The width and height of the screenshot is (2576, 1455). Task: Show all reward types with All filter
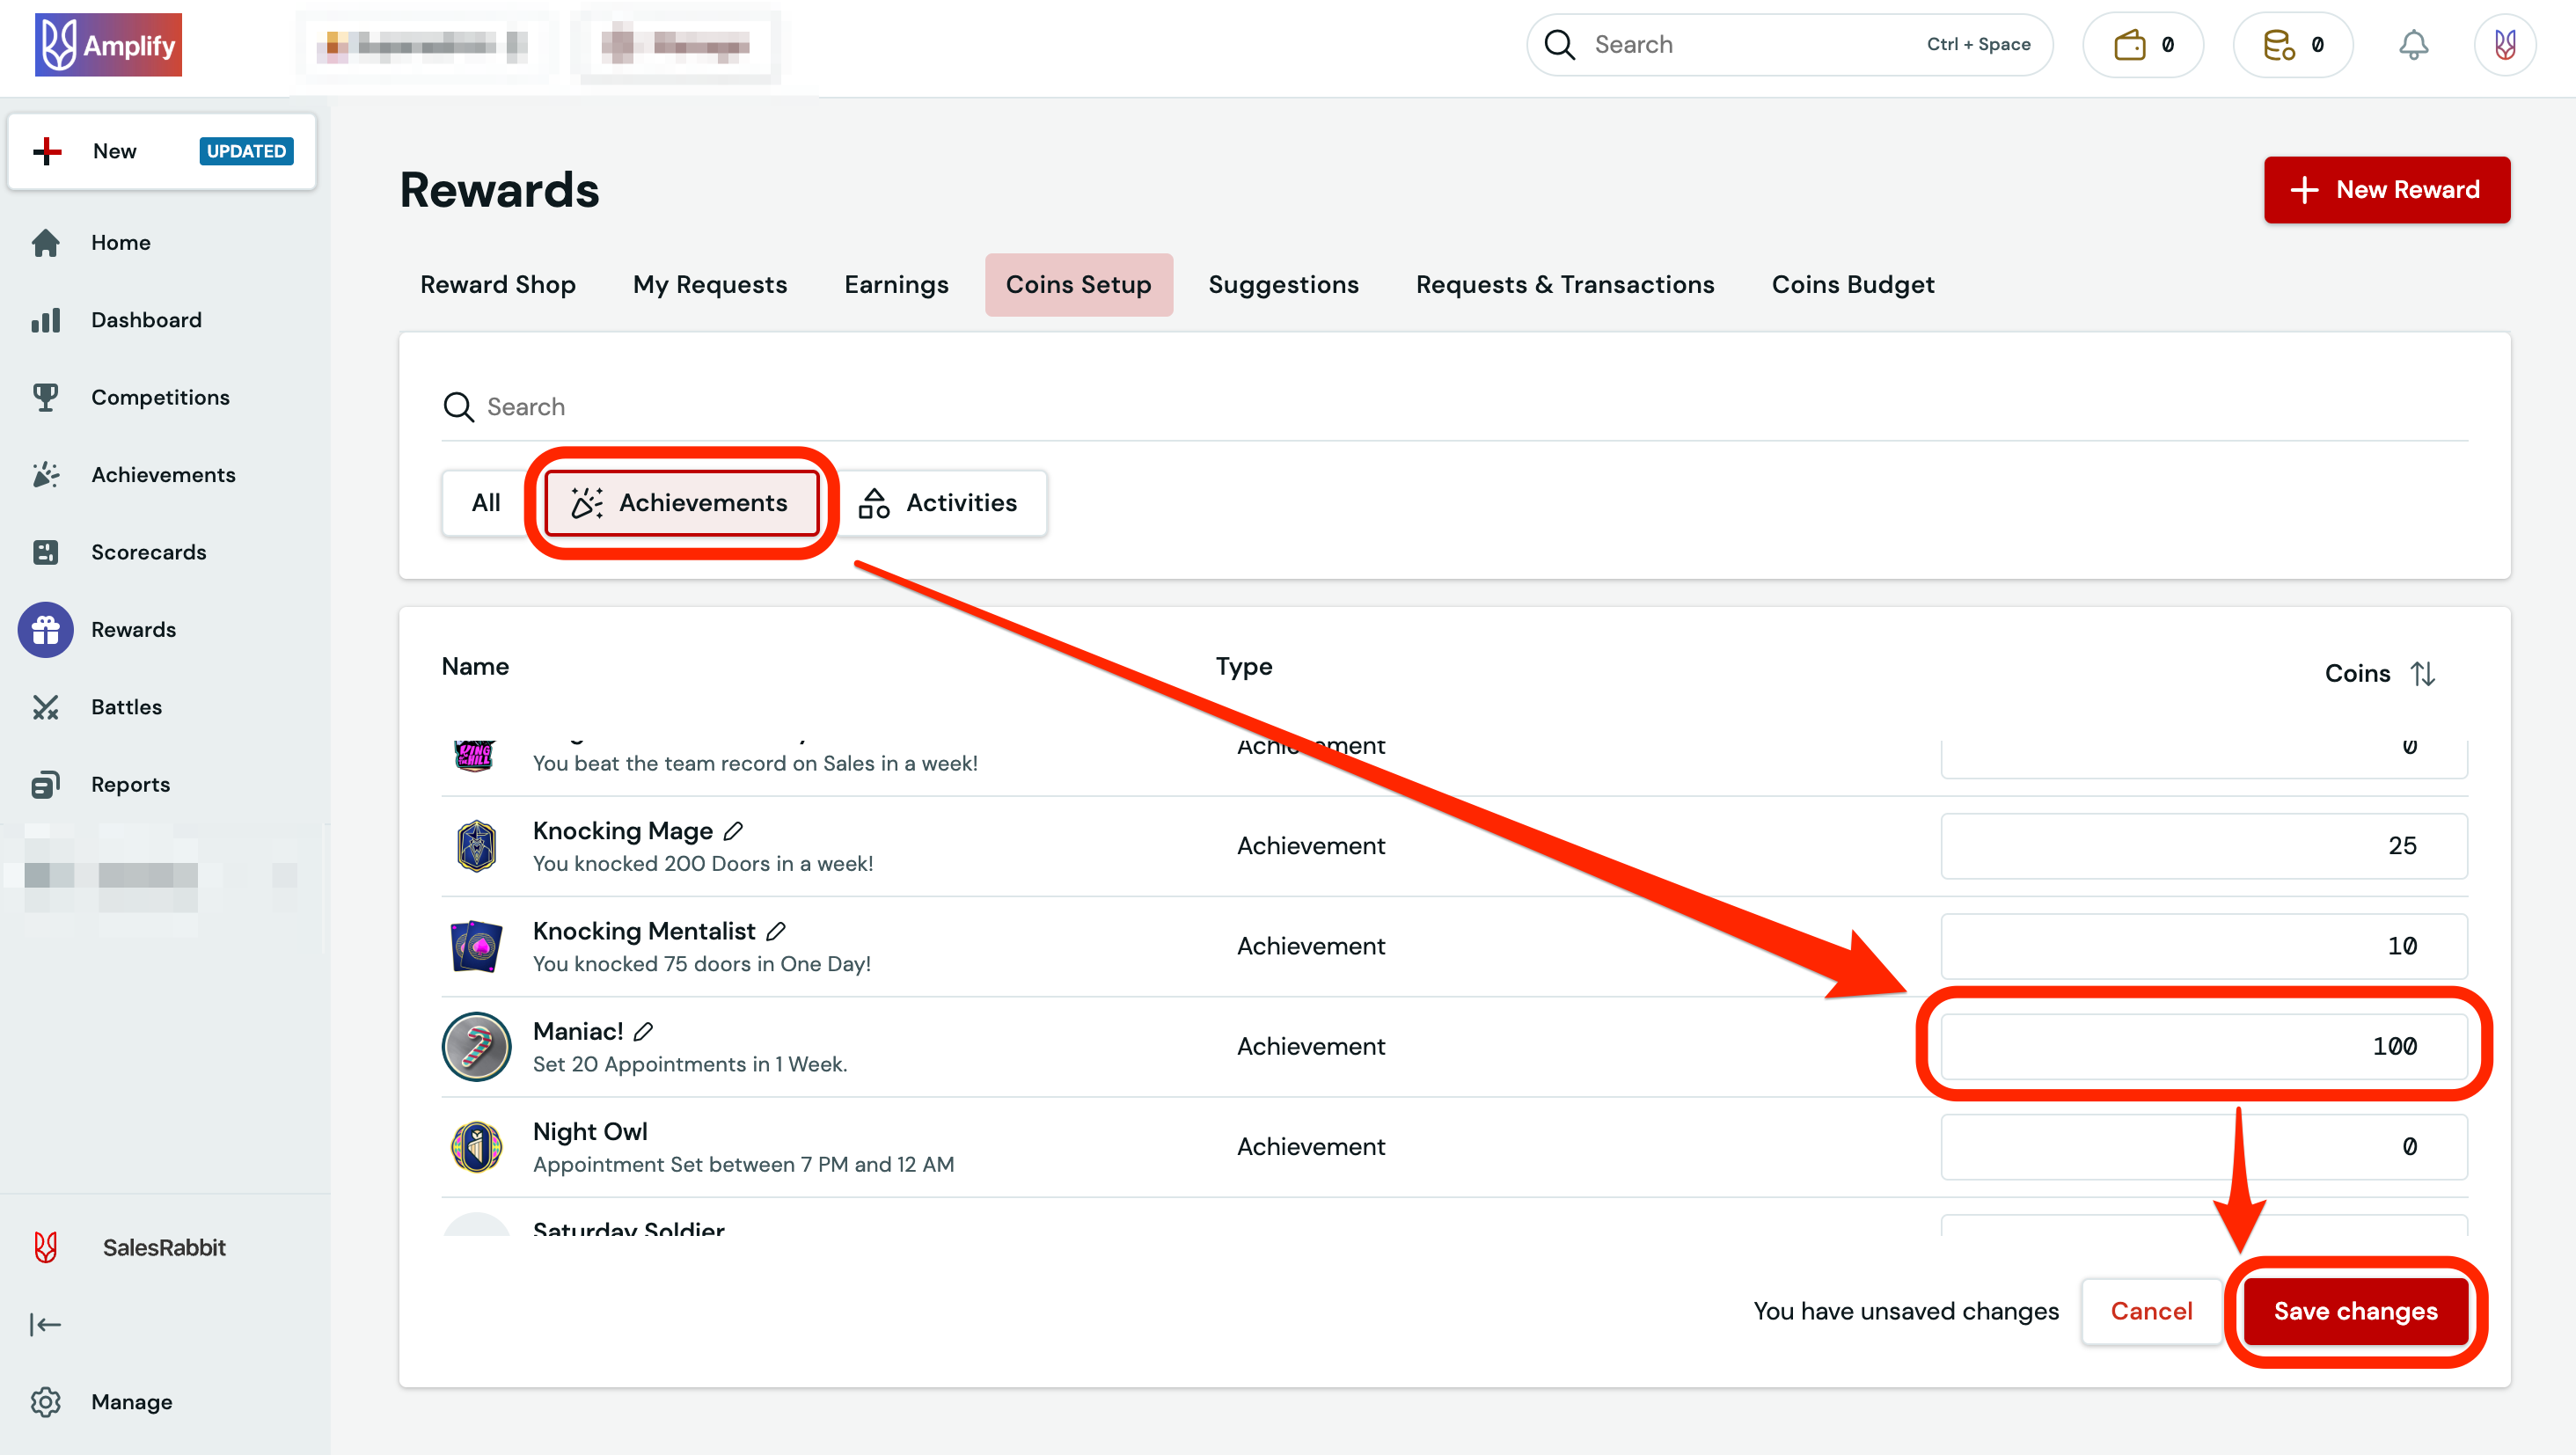[486, 503]
